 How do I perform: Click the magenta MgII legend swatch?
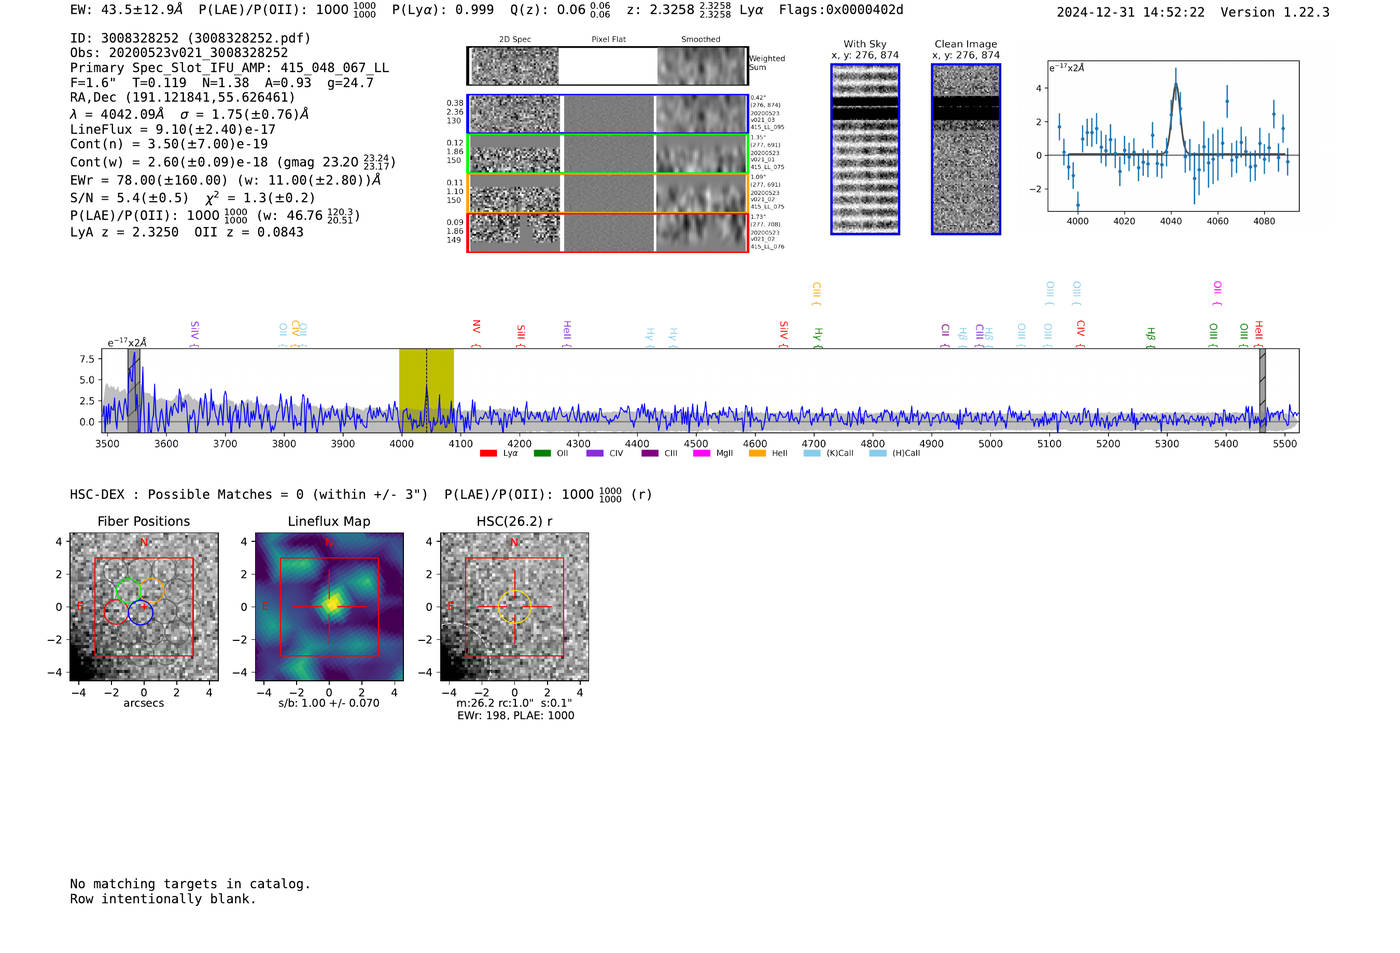701,454
